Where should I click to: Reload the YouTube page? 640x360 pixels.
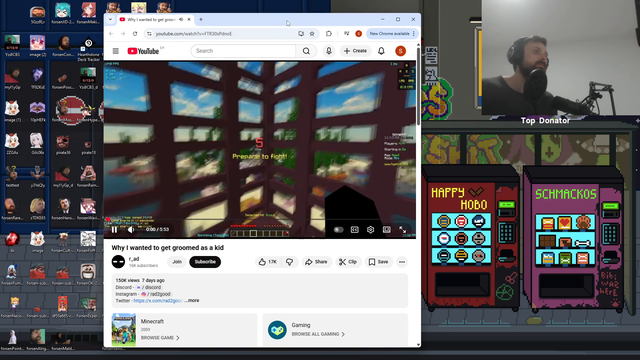(x=135, y=33)
